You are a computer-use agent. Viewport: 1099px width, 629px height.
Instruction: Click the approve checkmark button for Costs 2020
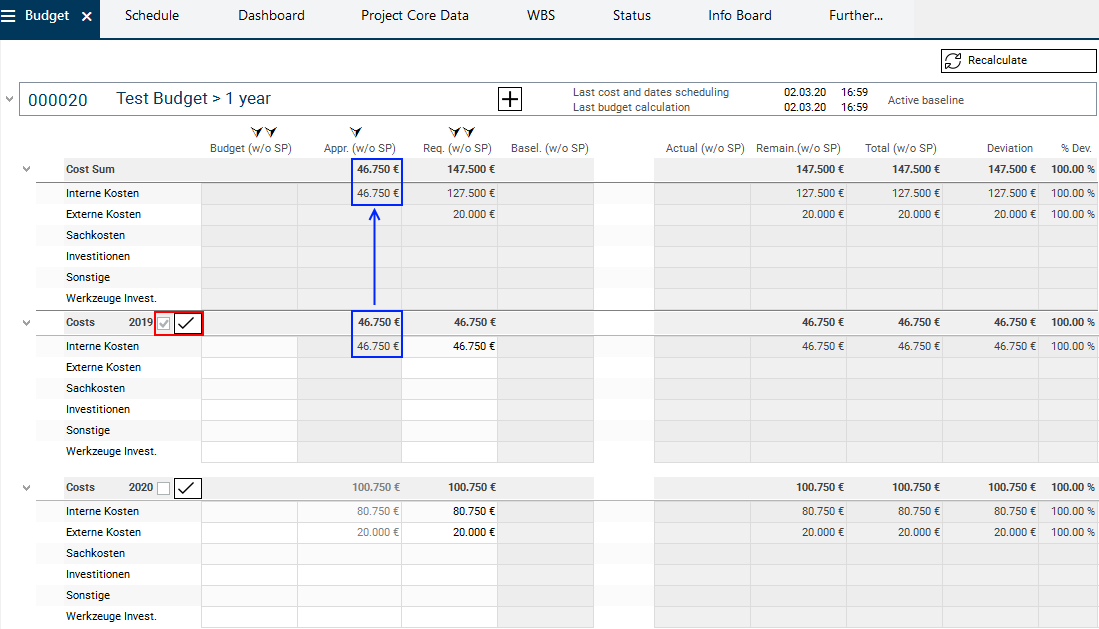point(188,488)
